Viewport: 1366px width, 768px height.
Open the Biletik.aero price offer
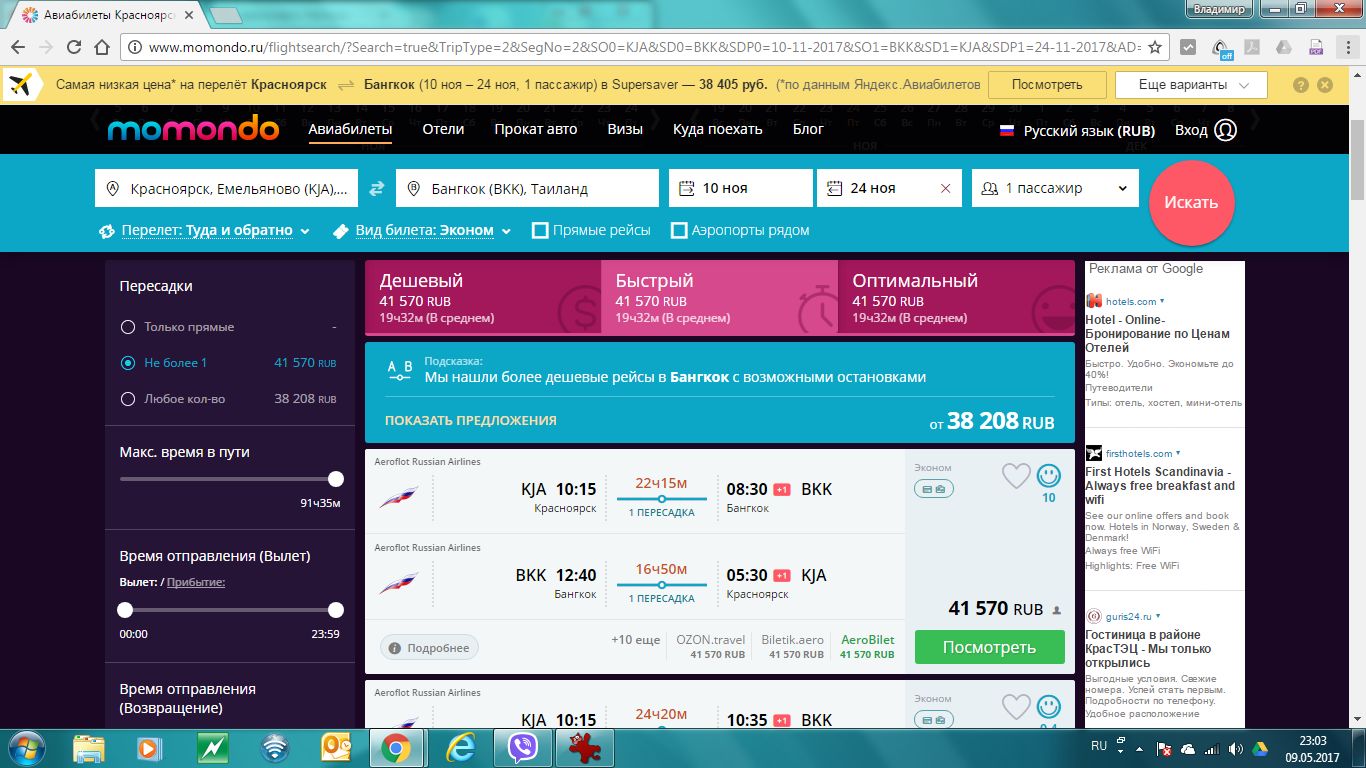pyautogui.click(x=792, y=647)
